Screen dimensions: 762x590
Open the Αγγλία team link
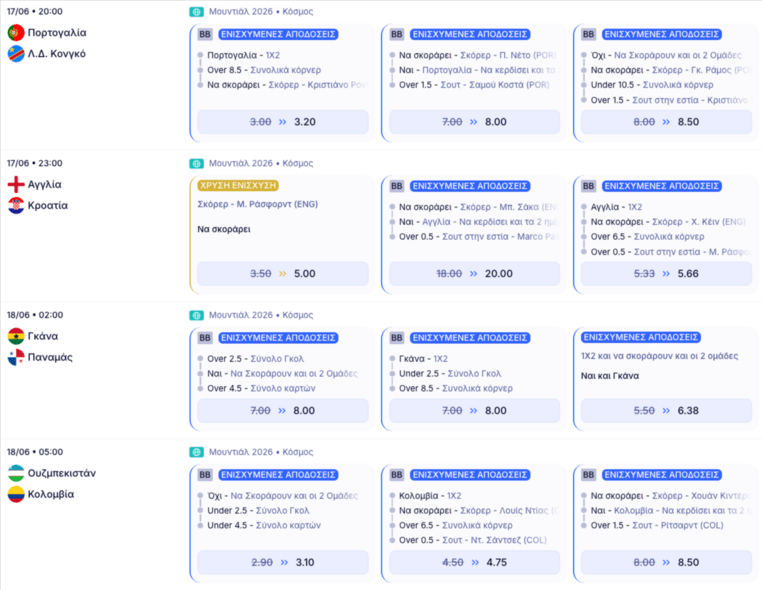coord(44,184)
